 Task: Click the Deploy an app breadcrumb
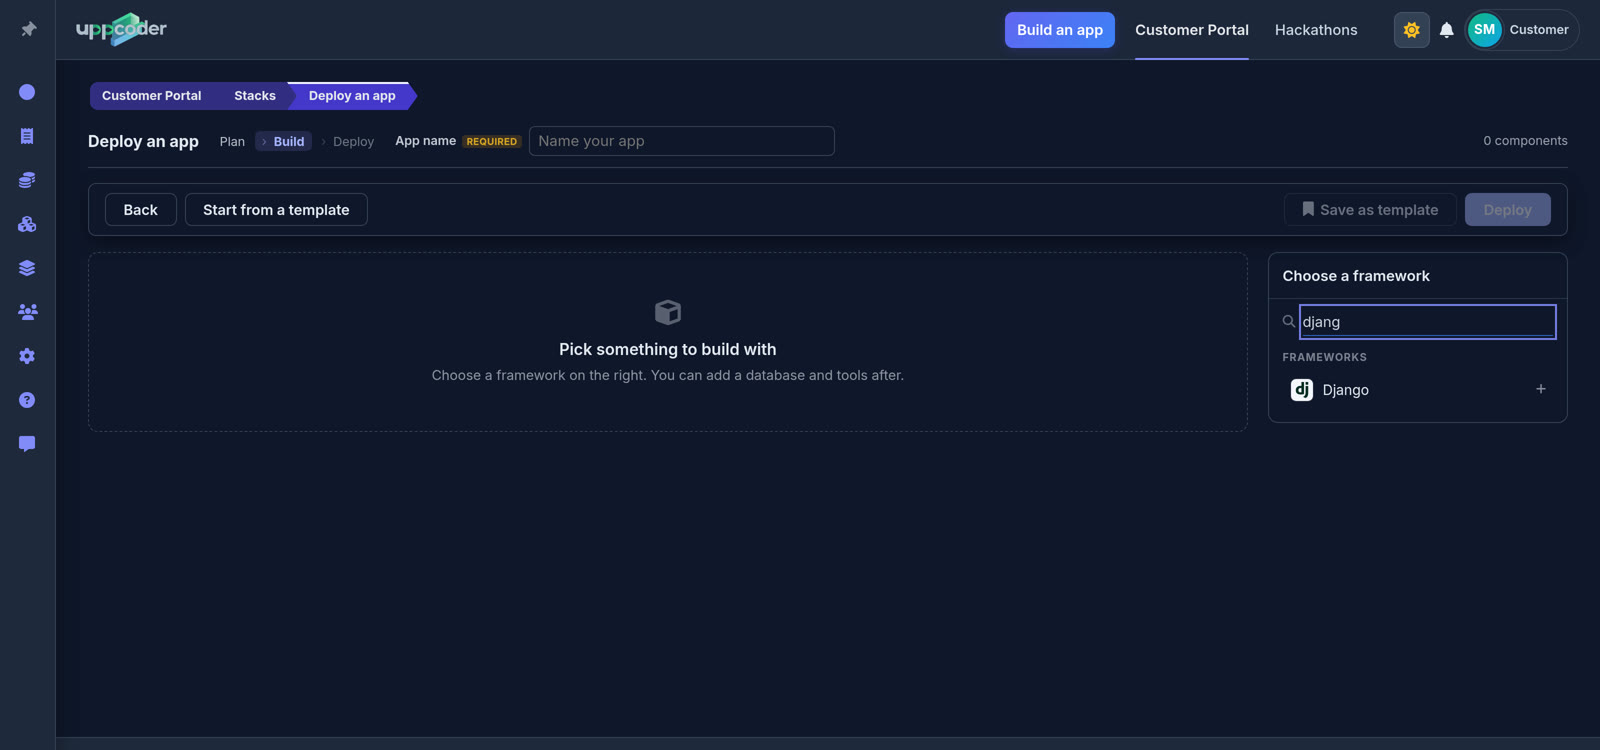tap(352, 96)
